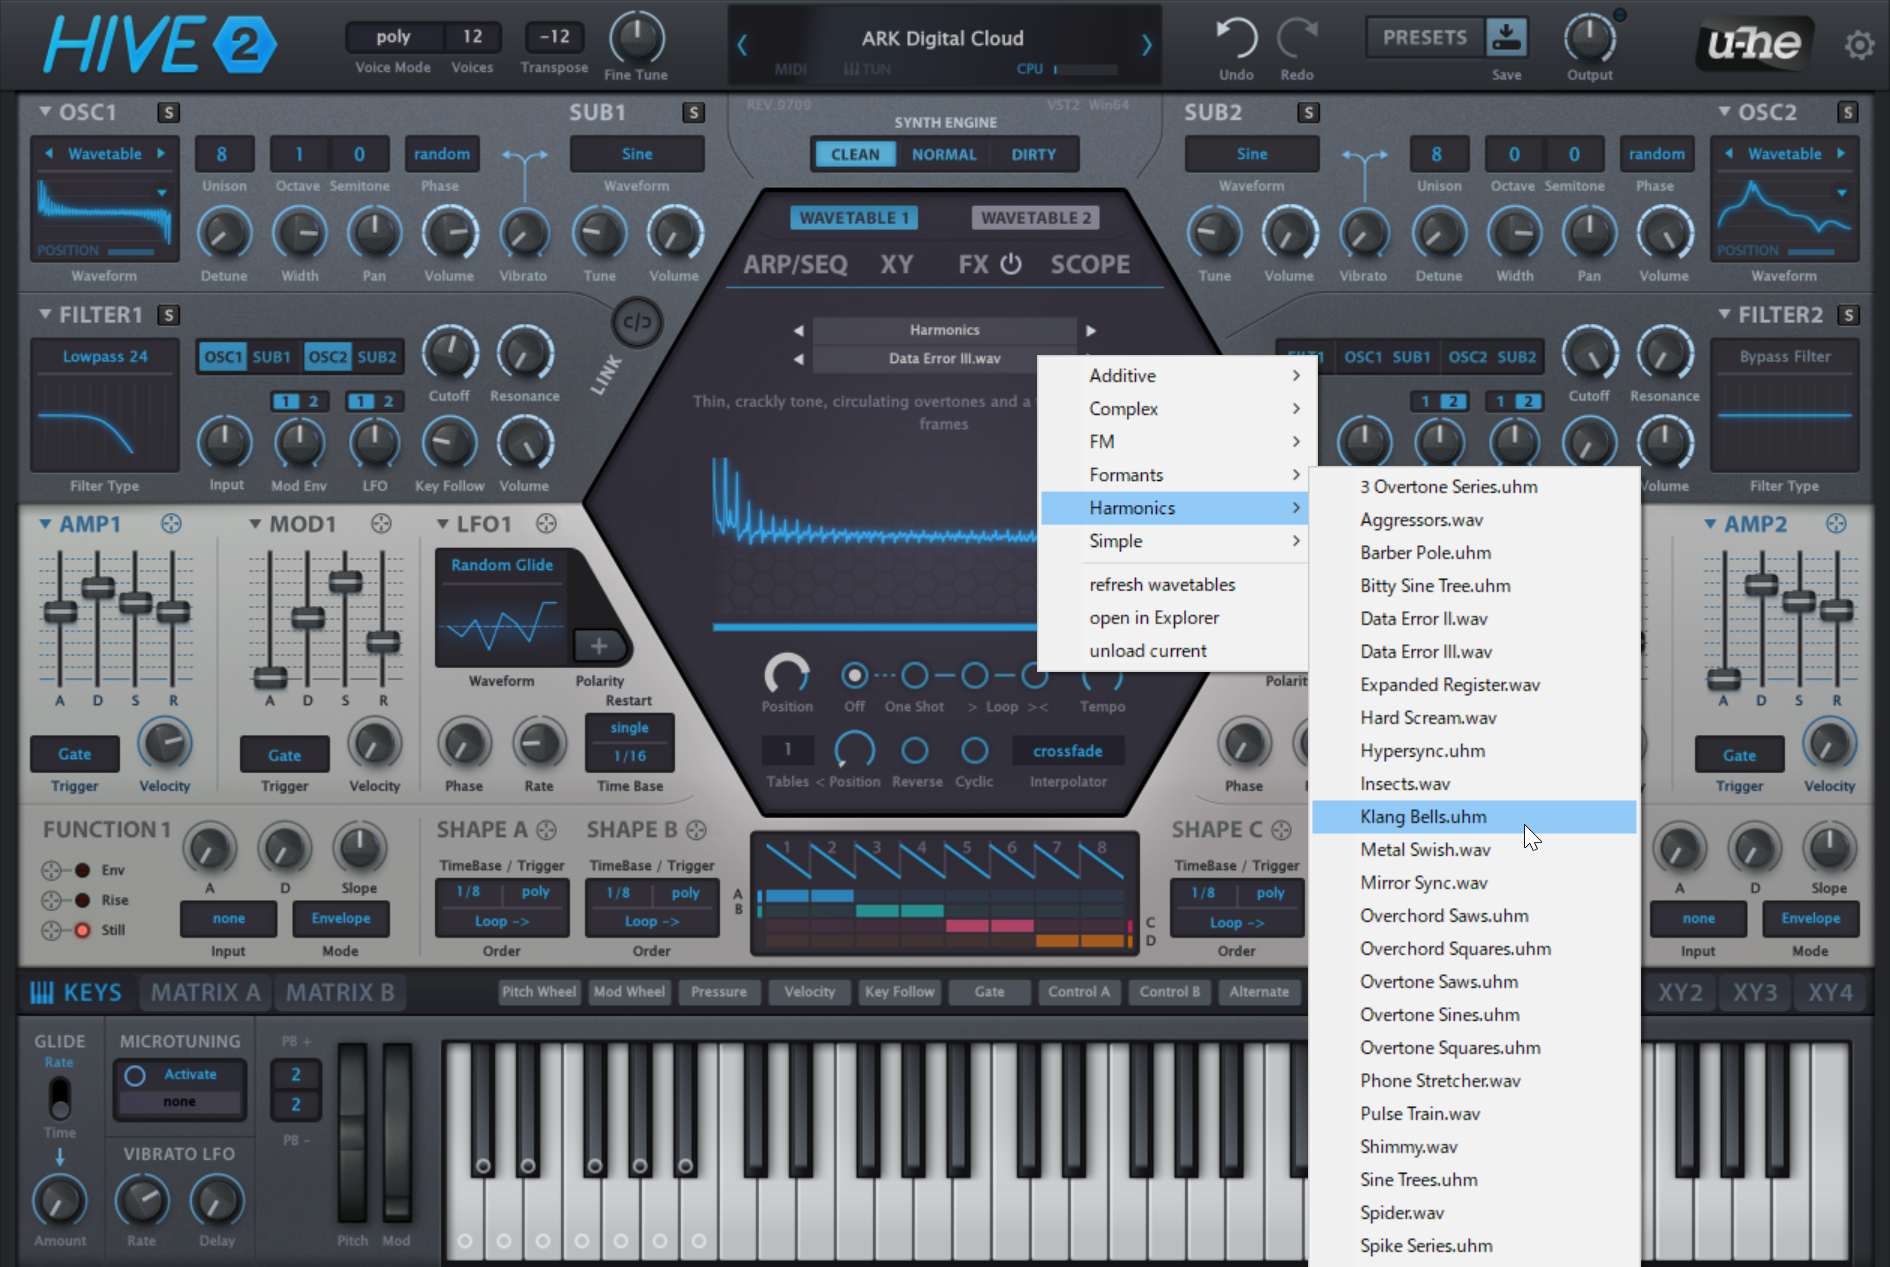This screenshot has width=1890, height=1267.
Task: Open settings gear icon
Action: click(1860, 45)
